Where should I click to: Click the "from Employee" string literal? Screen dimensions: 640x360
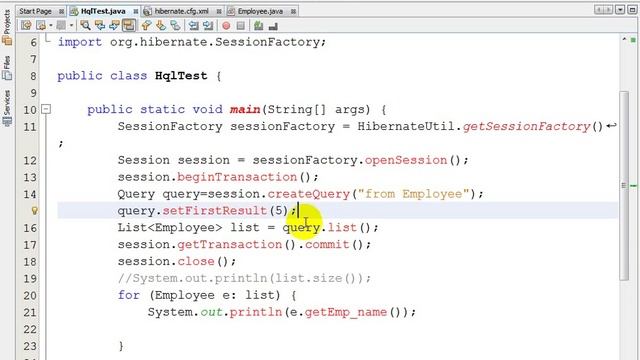pos(413,194)
